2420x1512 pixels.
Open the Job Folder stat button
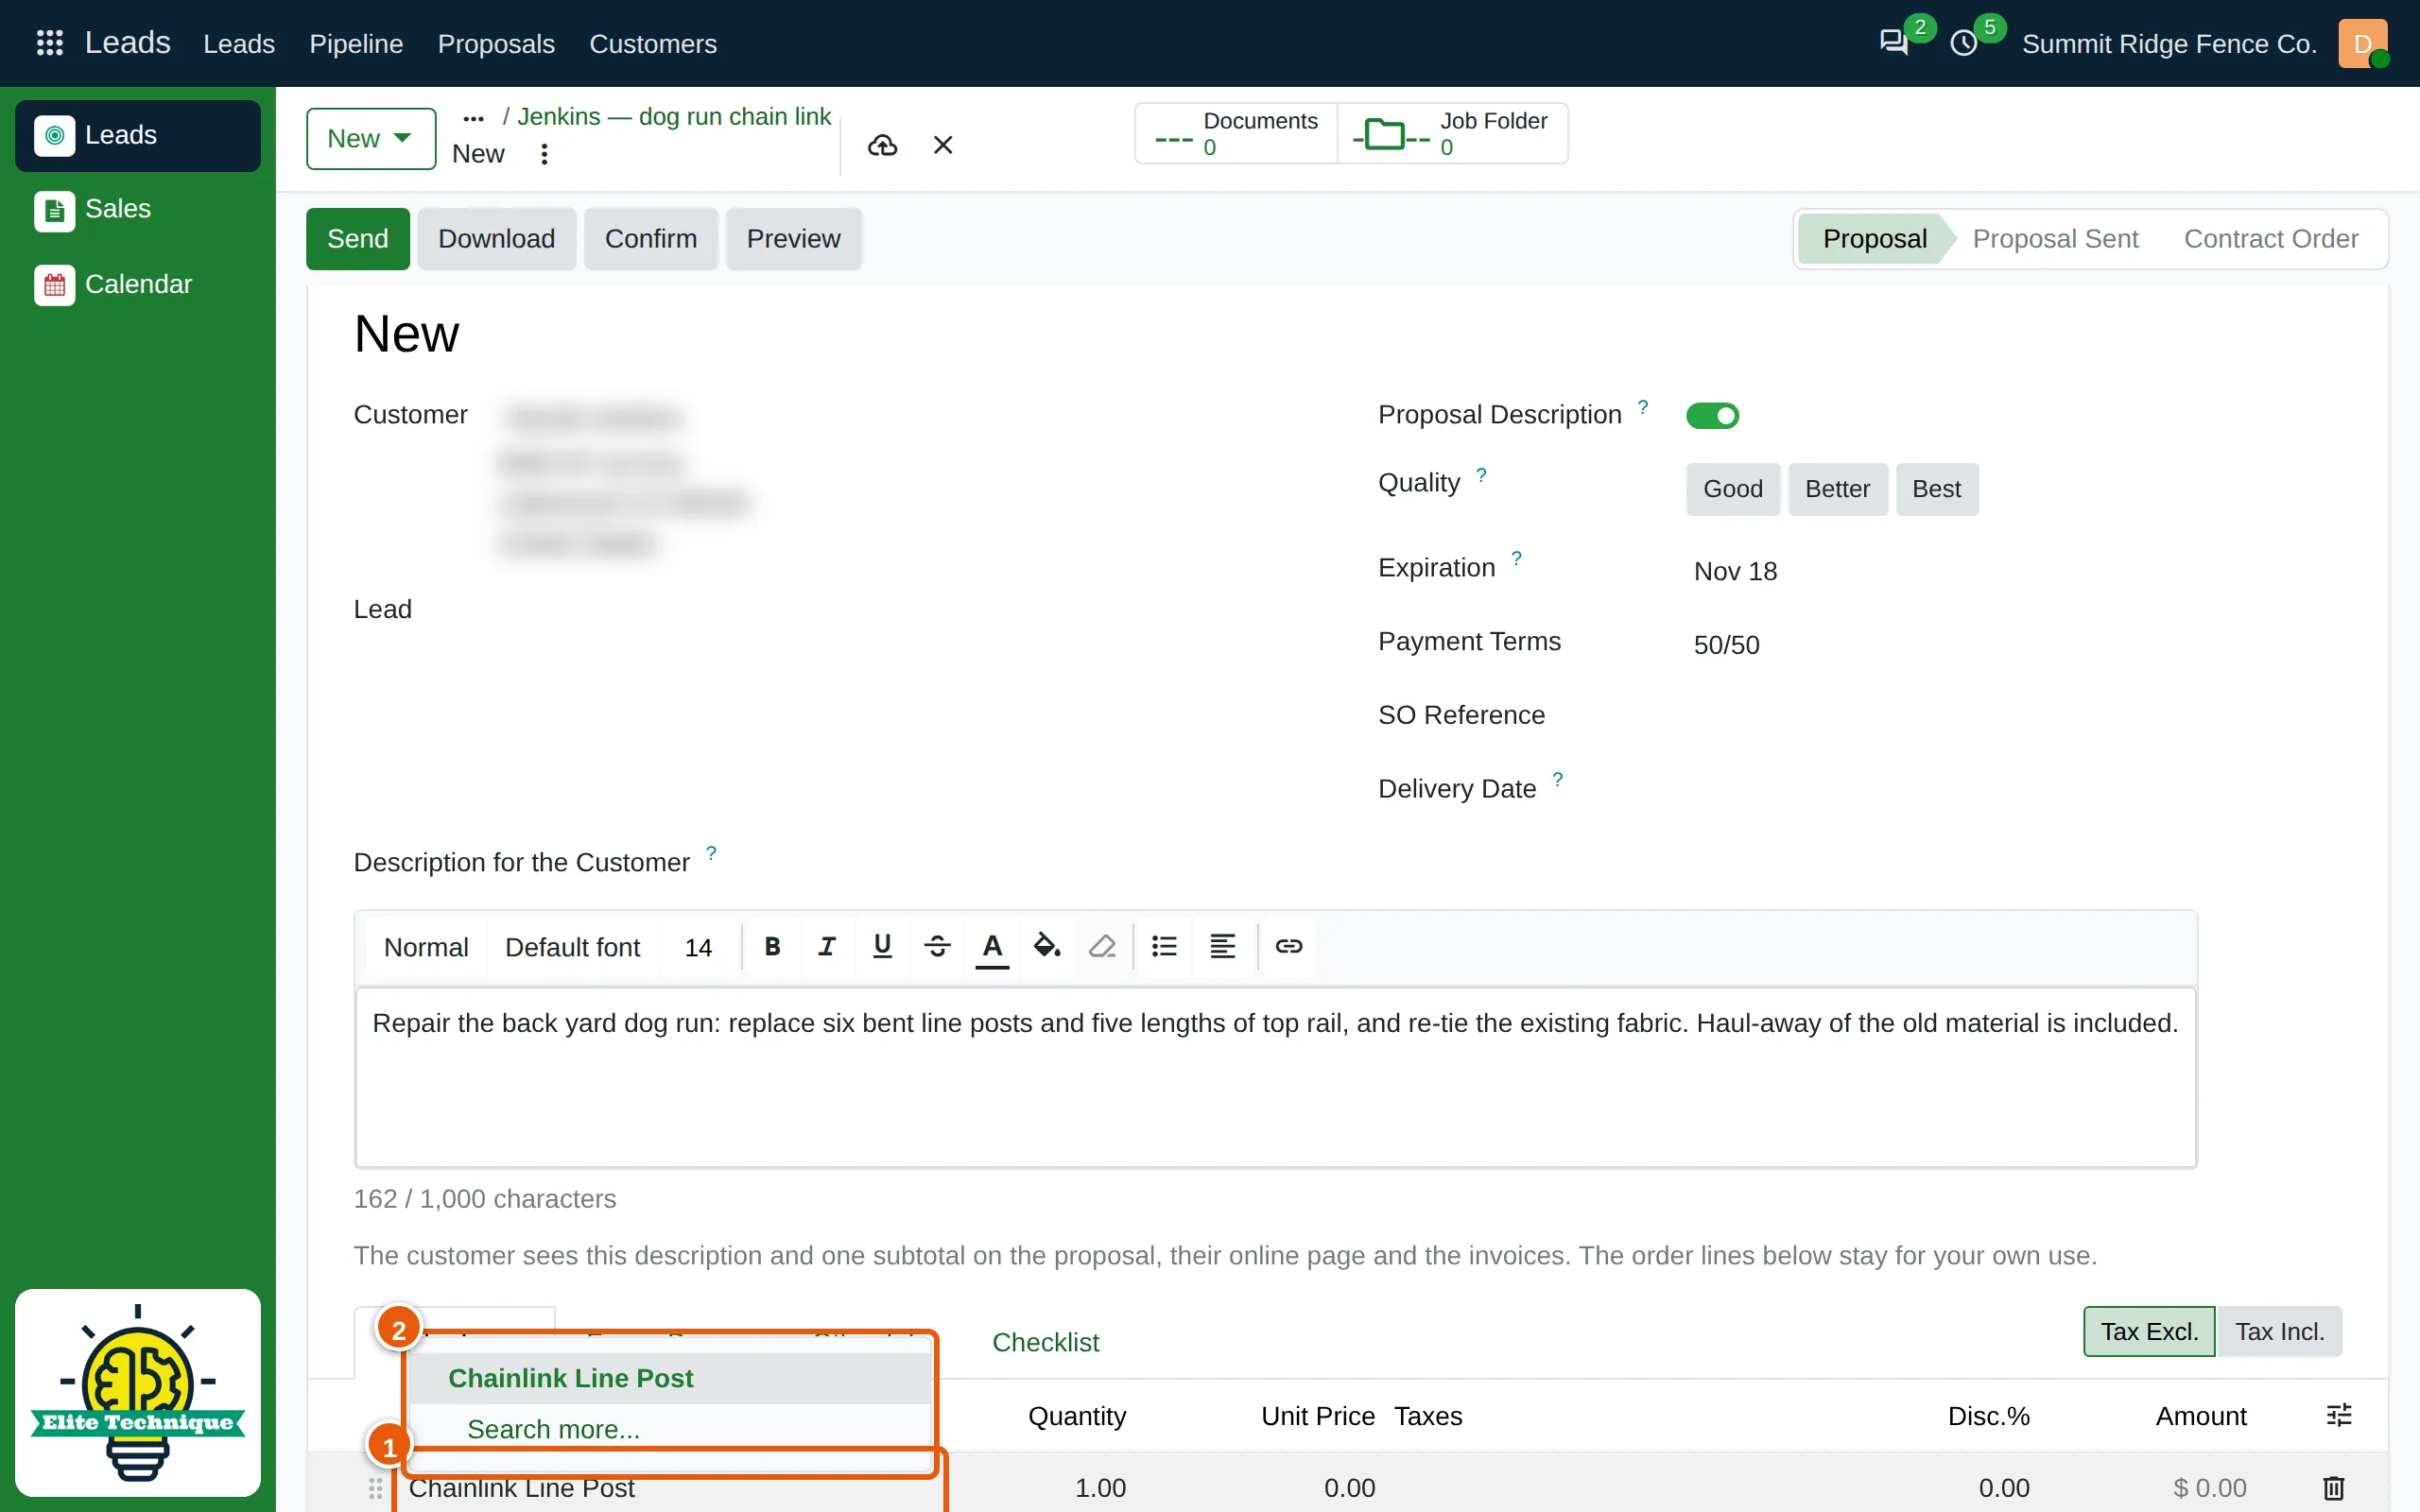tap(1453, 133)
